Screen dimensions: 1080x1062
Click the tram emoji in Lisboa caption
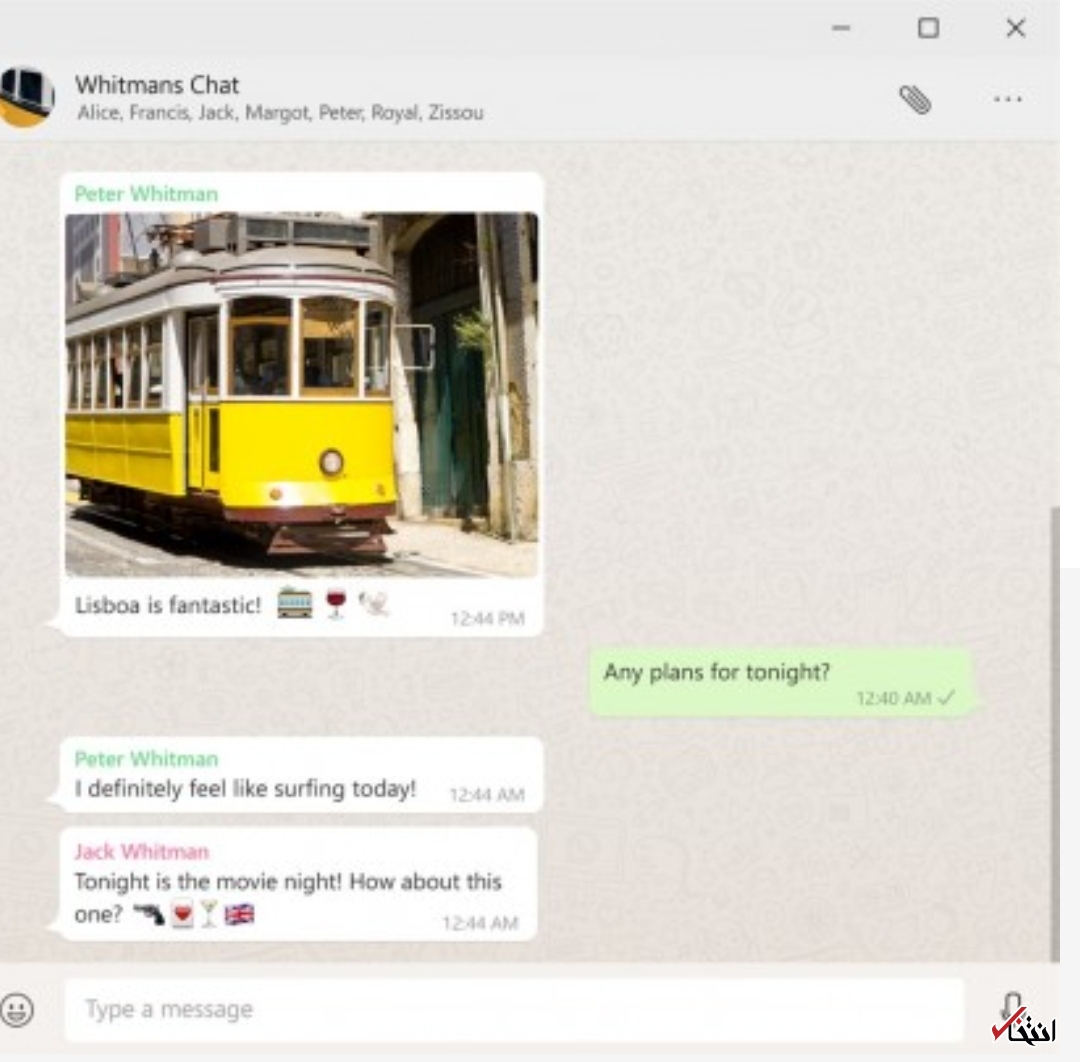click(294, 603)
